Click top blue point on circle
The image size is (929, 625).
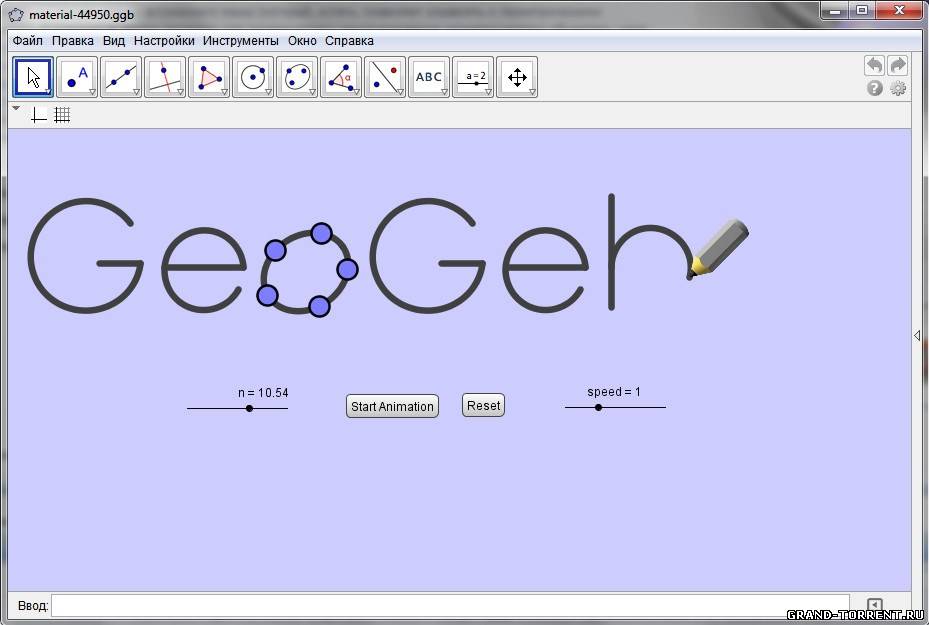321,233
